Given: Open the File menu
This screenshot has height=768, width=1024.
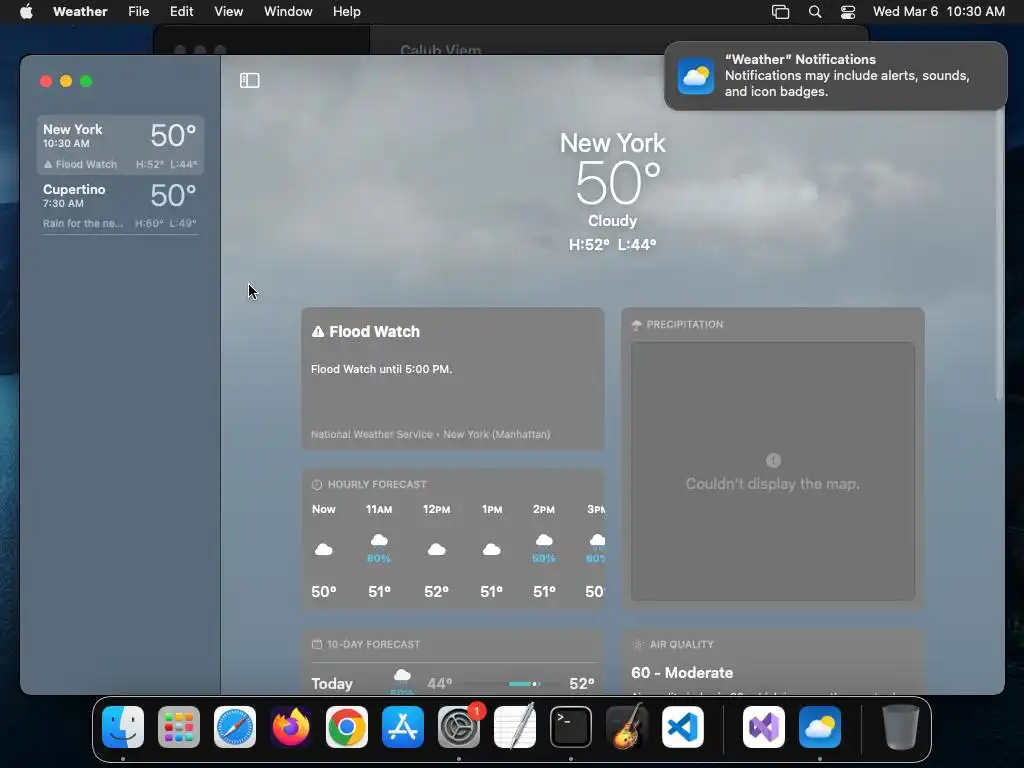Looking at the screenshot, I should click(x=138, y=11).
